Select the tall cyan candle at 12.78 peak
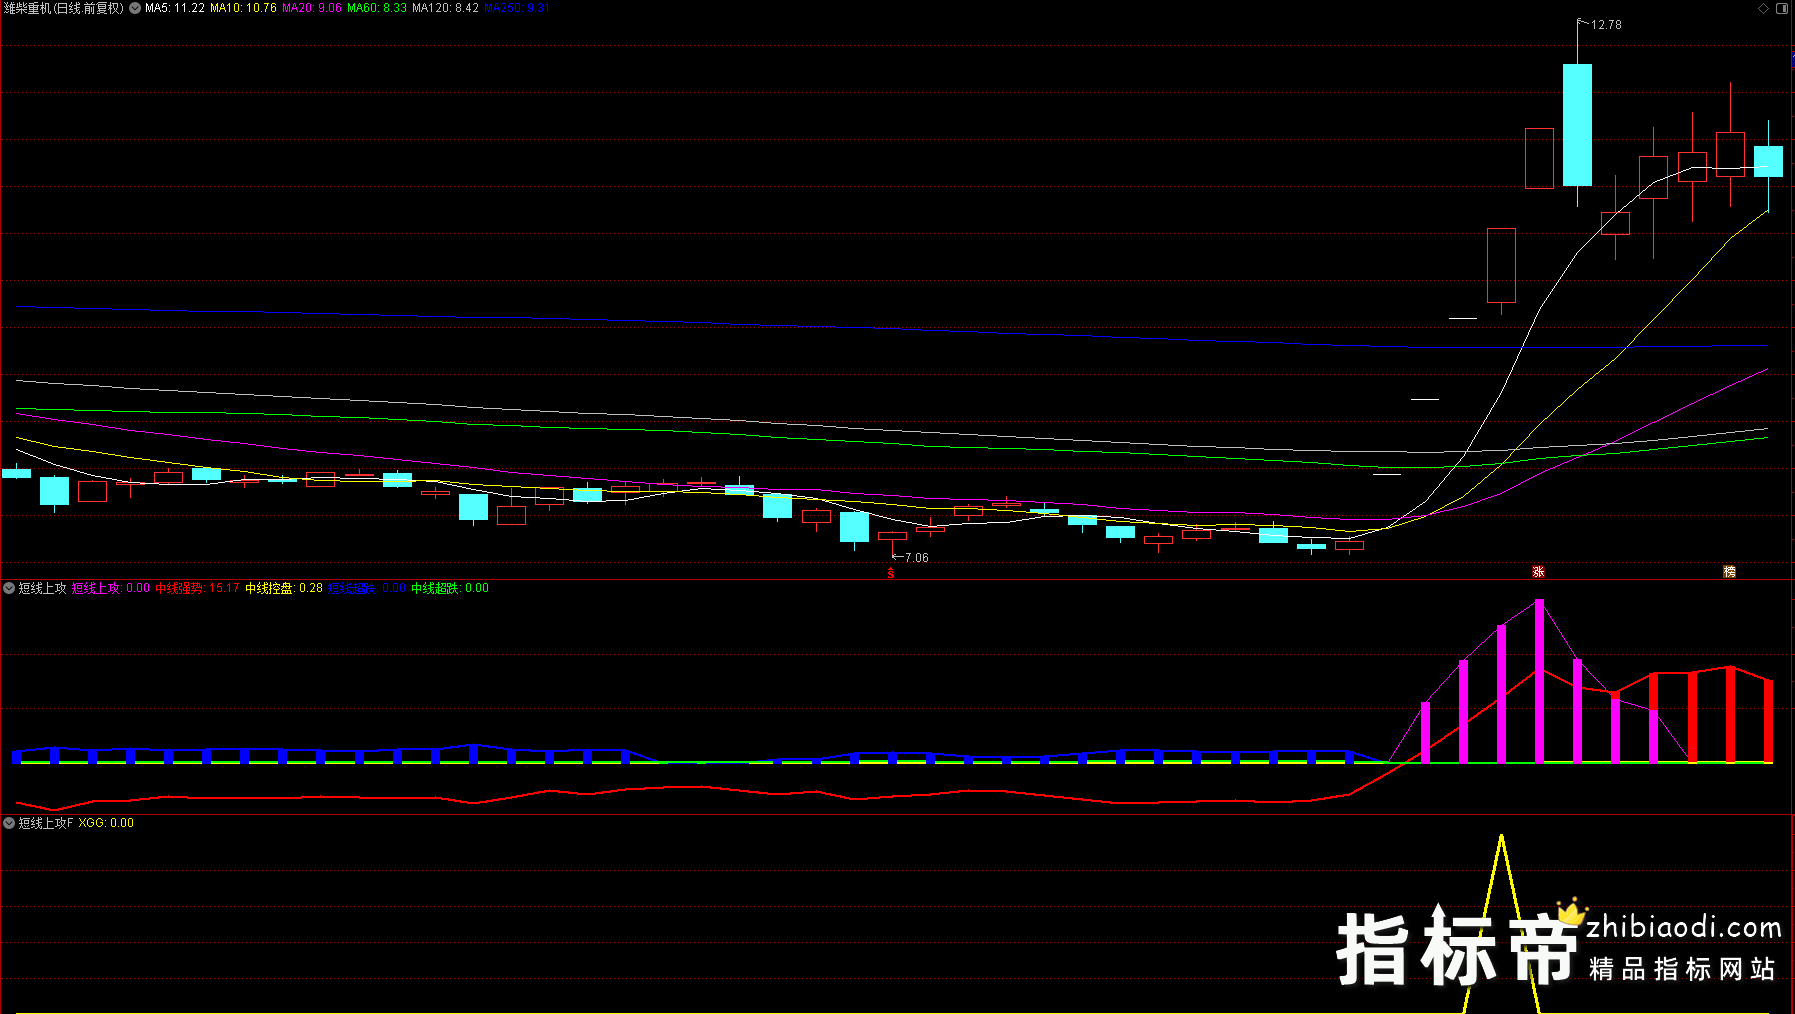 coord(1577,125)
